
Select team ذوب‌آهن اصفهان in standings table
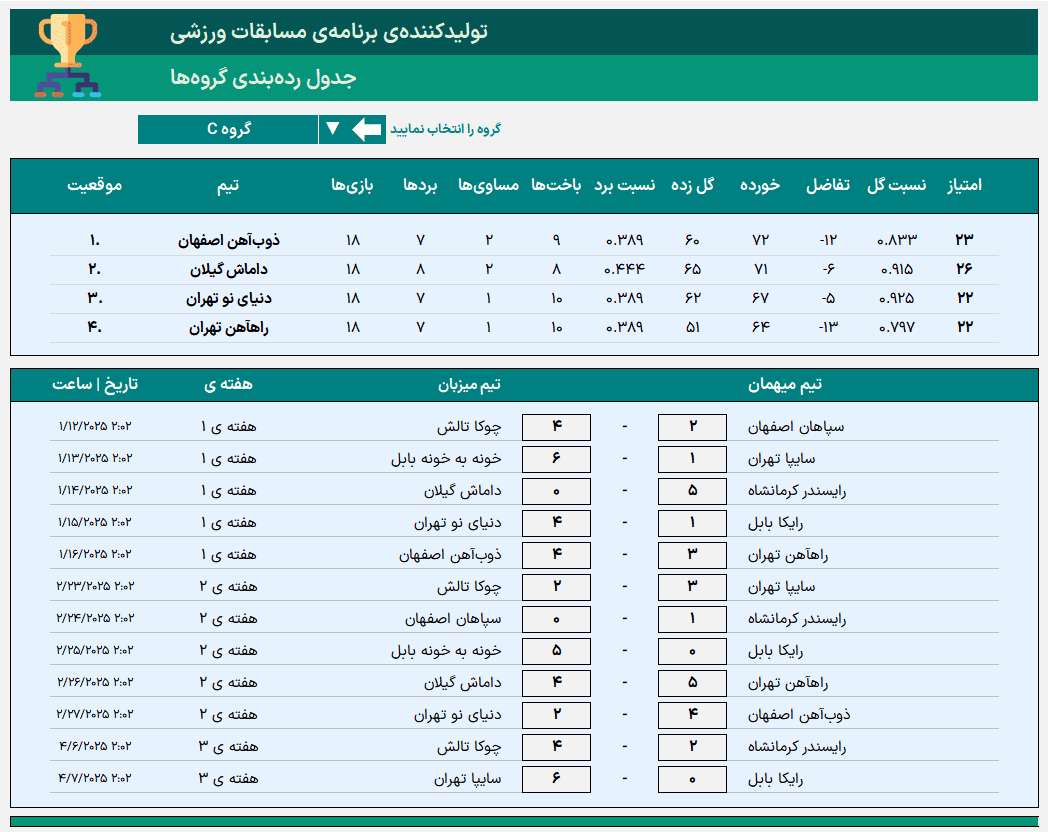tap(229, 240)
